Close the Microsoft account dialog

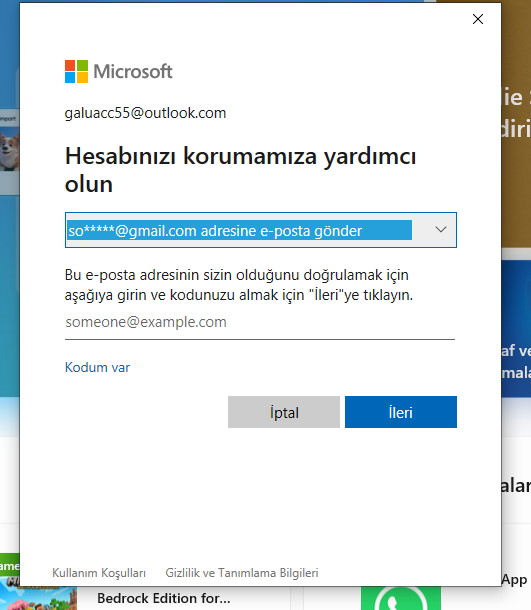[478, 19]
